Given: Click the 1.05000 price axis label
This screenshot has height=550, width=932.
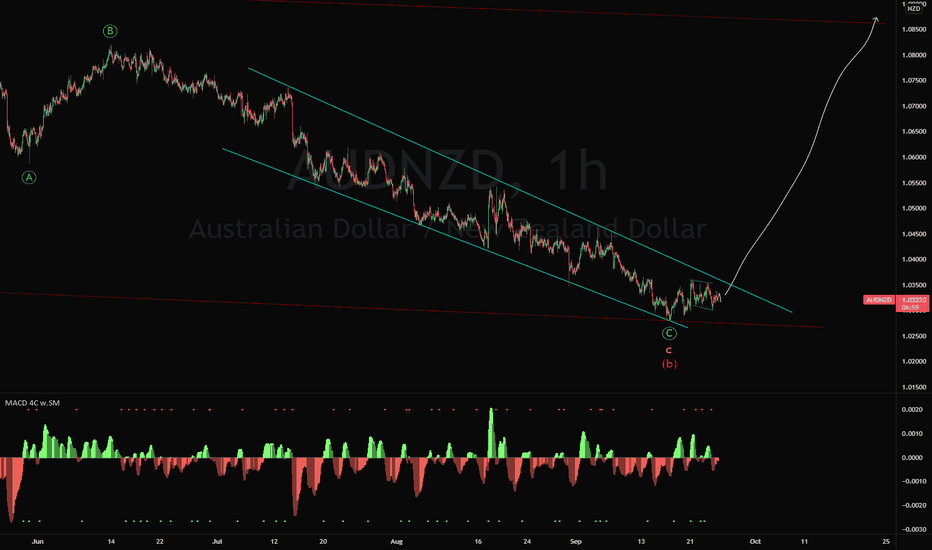Looking at the screenshot, I should tap(914, 209).
